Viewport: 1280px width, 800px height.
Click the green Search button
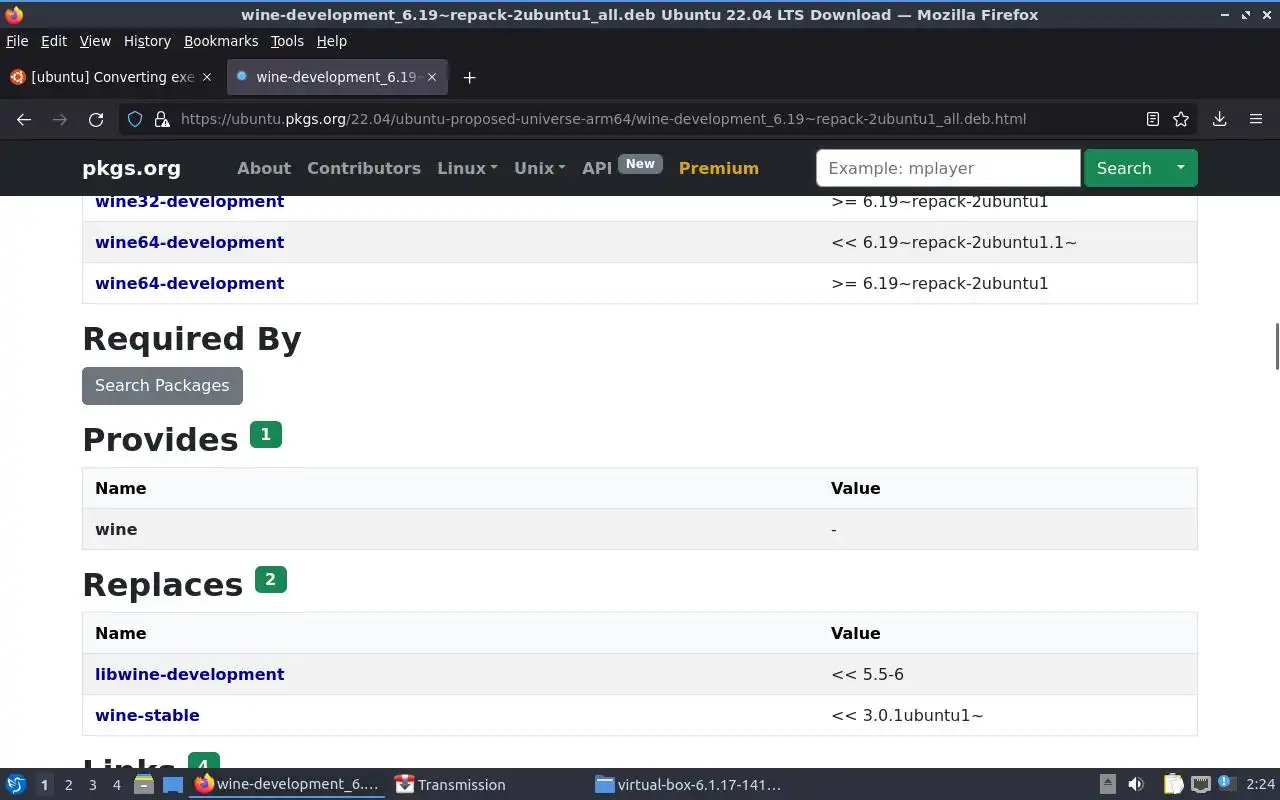tap(1124, 168)
